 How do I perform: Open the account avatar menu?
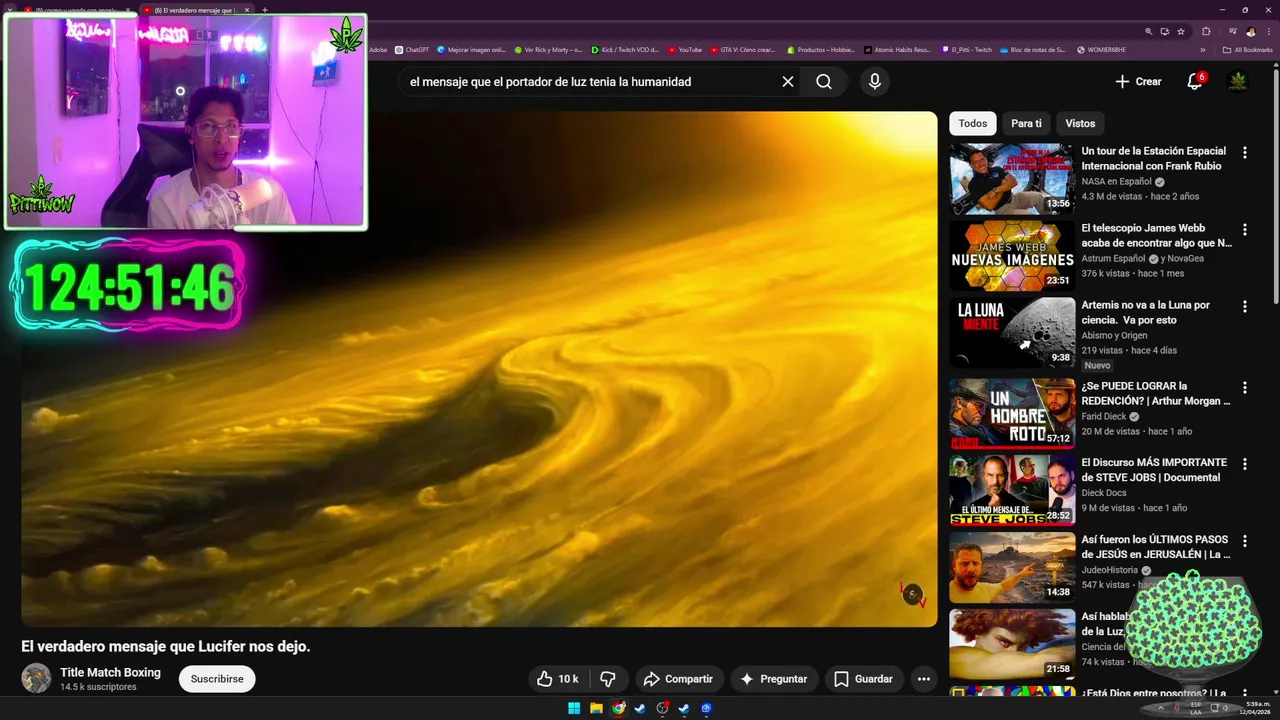1238,82
